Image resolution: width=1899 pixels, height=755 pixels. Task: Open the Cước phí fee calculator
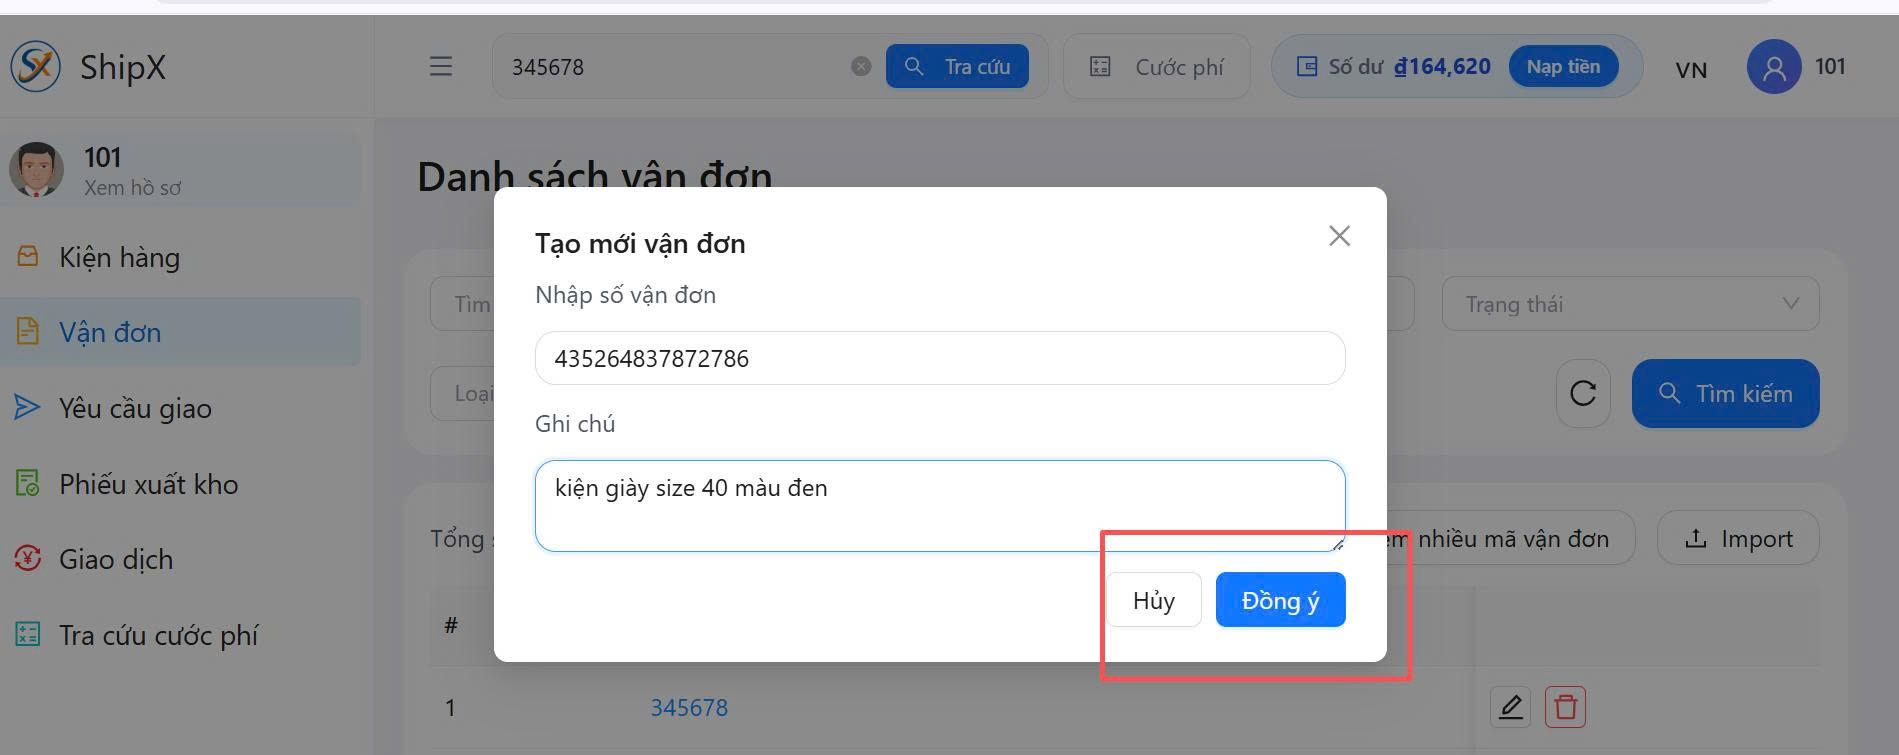point(1156,67)
